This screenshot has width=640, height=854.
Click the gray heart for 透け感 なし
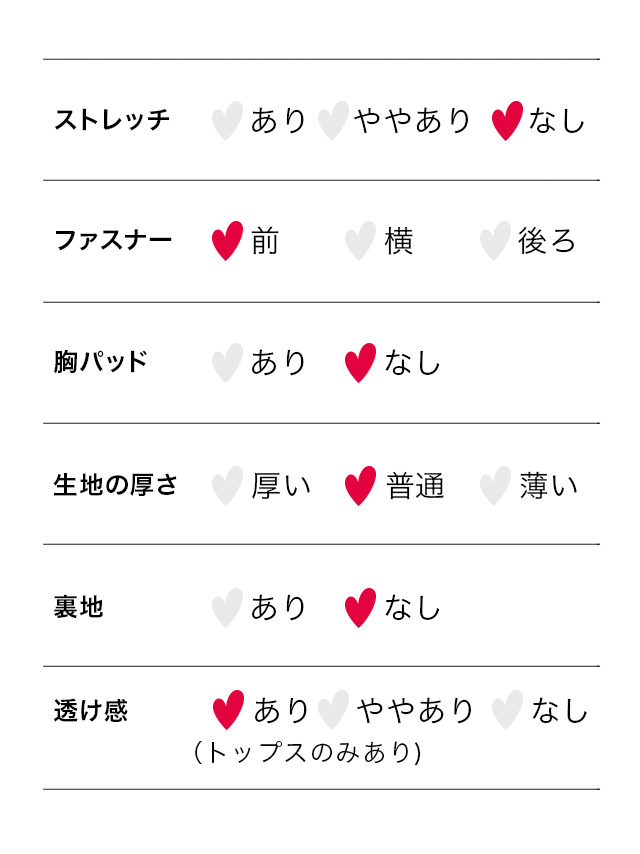(507, 710)
